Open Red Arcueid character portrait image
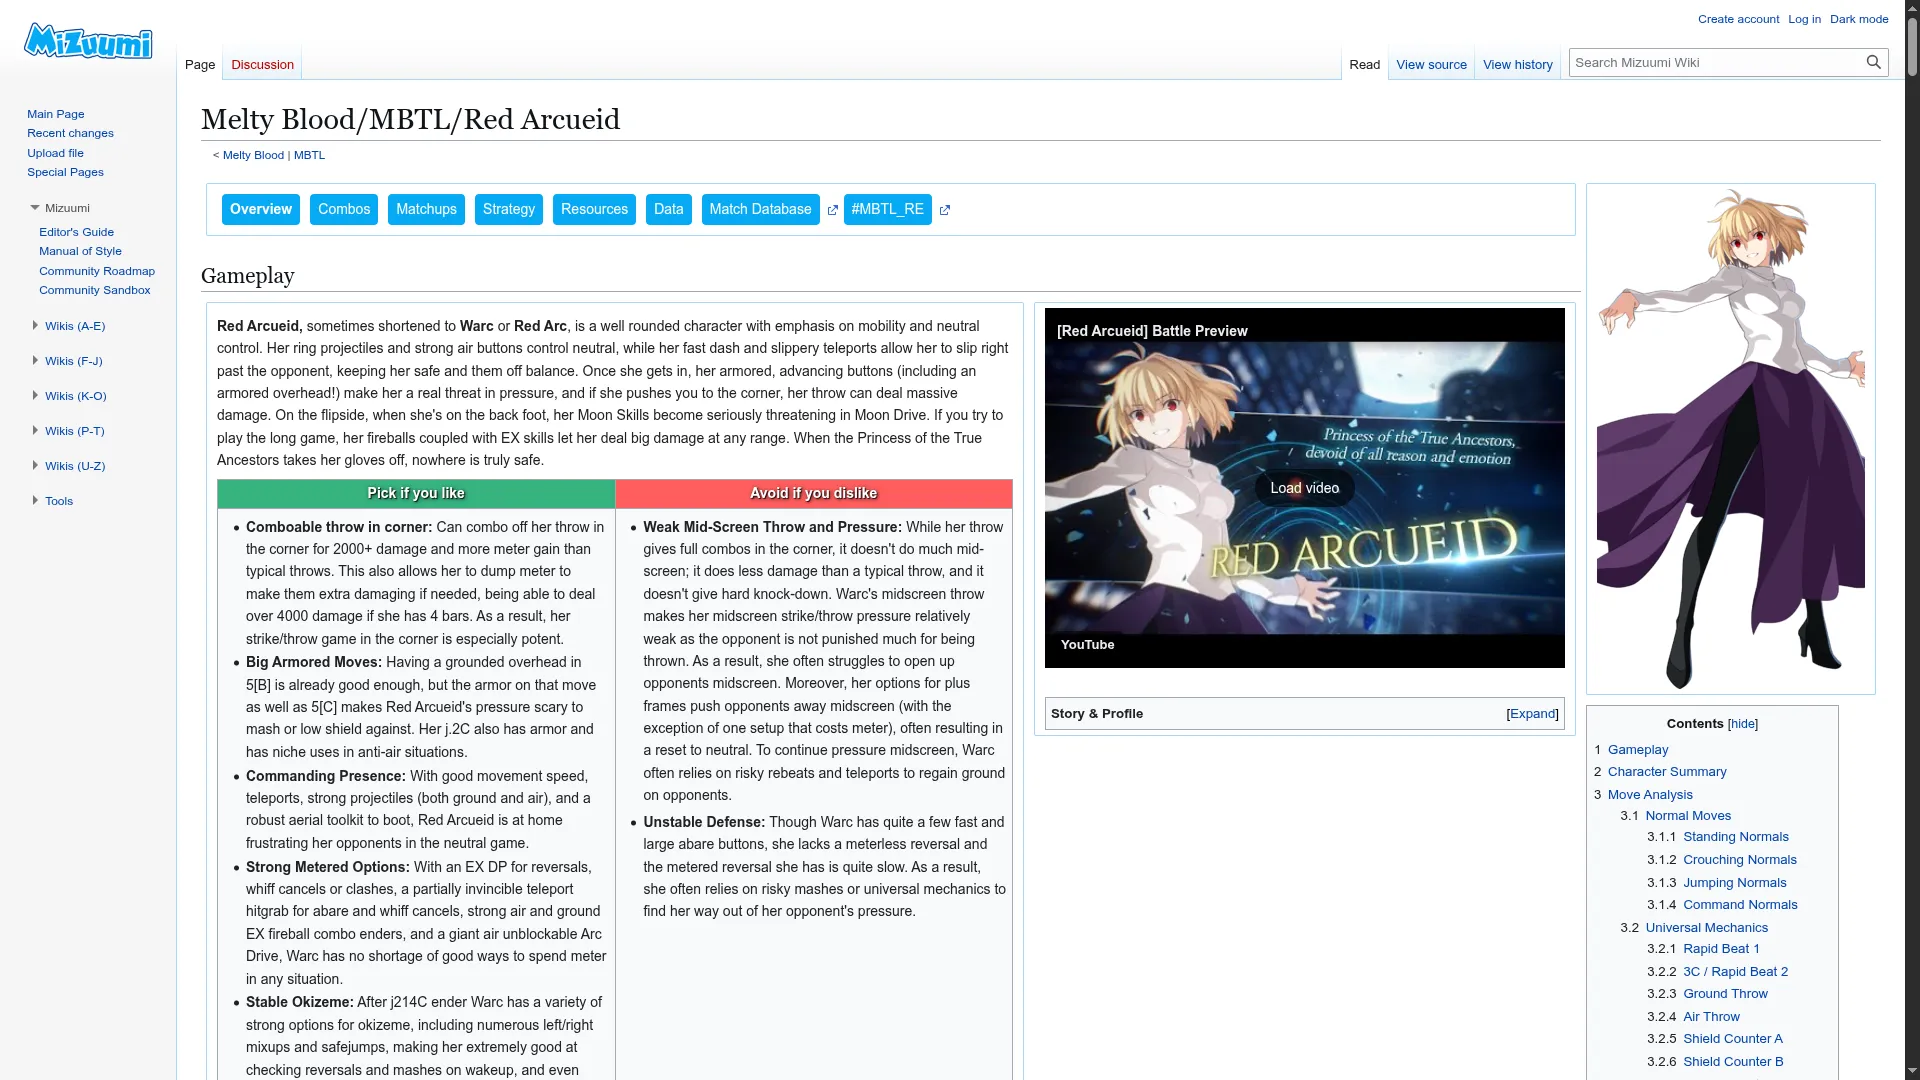Viewport: 1920px width, 1080px height. click(x=1730, y=438)
